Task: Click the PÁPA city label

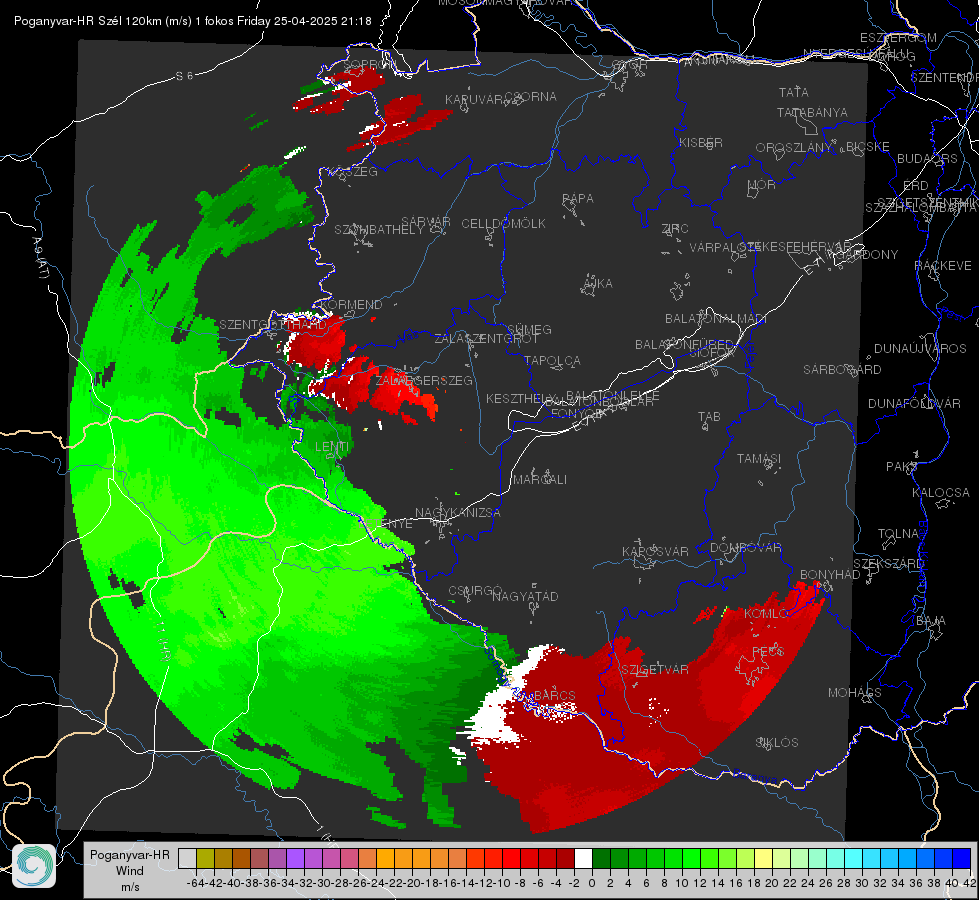Action: click(x=578, y=199)
